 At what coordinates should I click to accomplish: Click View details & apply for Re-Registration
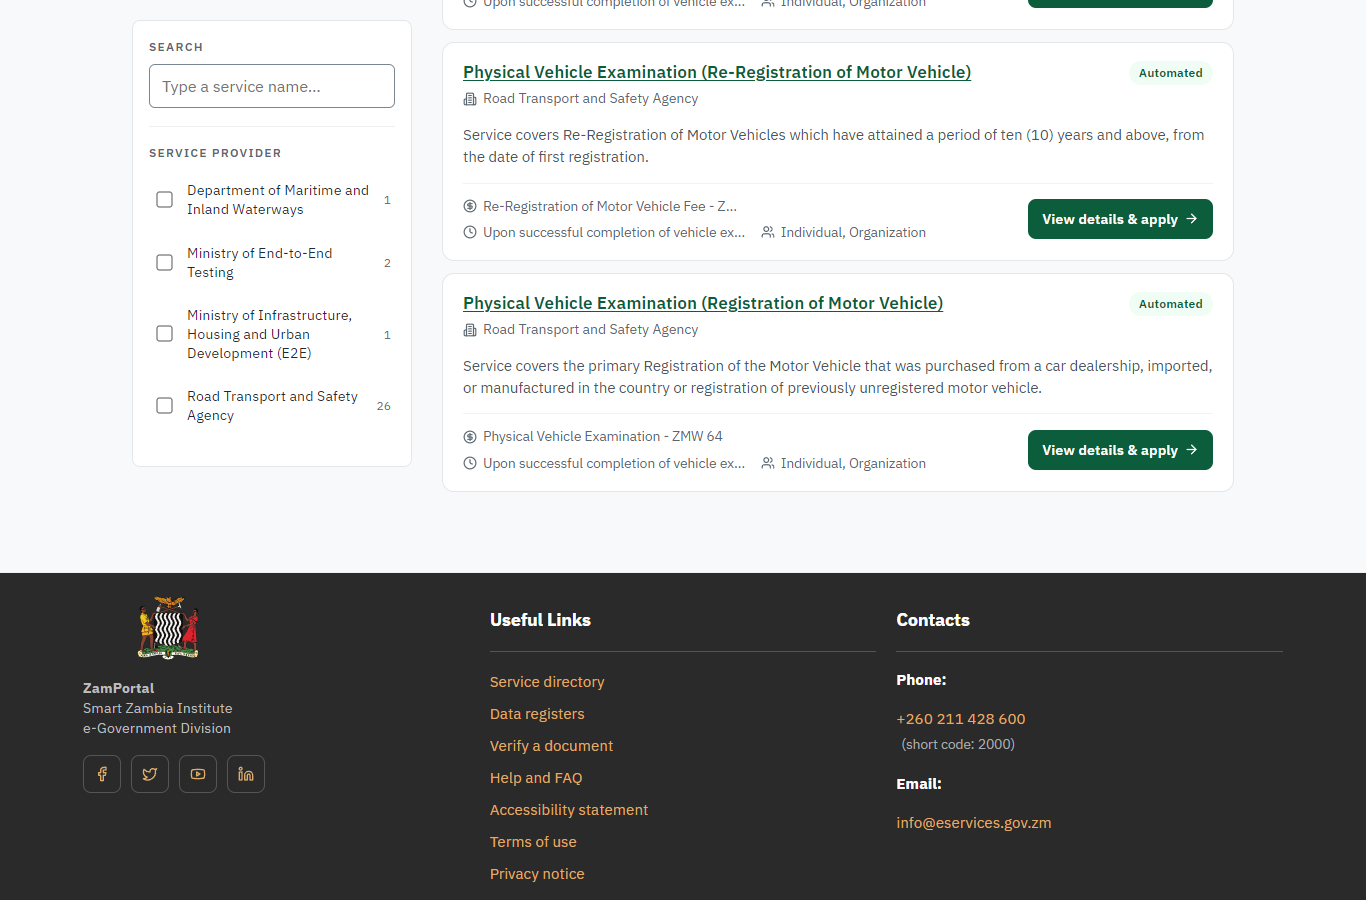point(1120,219)
